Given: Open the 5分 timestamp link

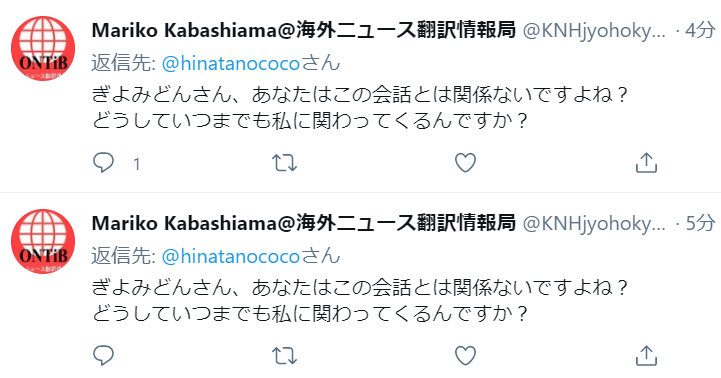Looking at the screenshot, I should click(x=700, y=224).
